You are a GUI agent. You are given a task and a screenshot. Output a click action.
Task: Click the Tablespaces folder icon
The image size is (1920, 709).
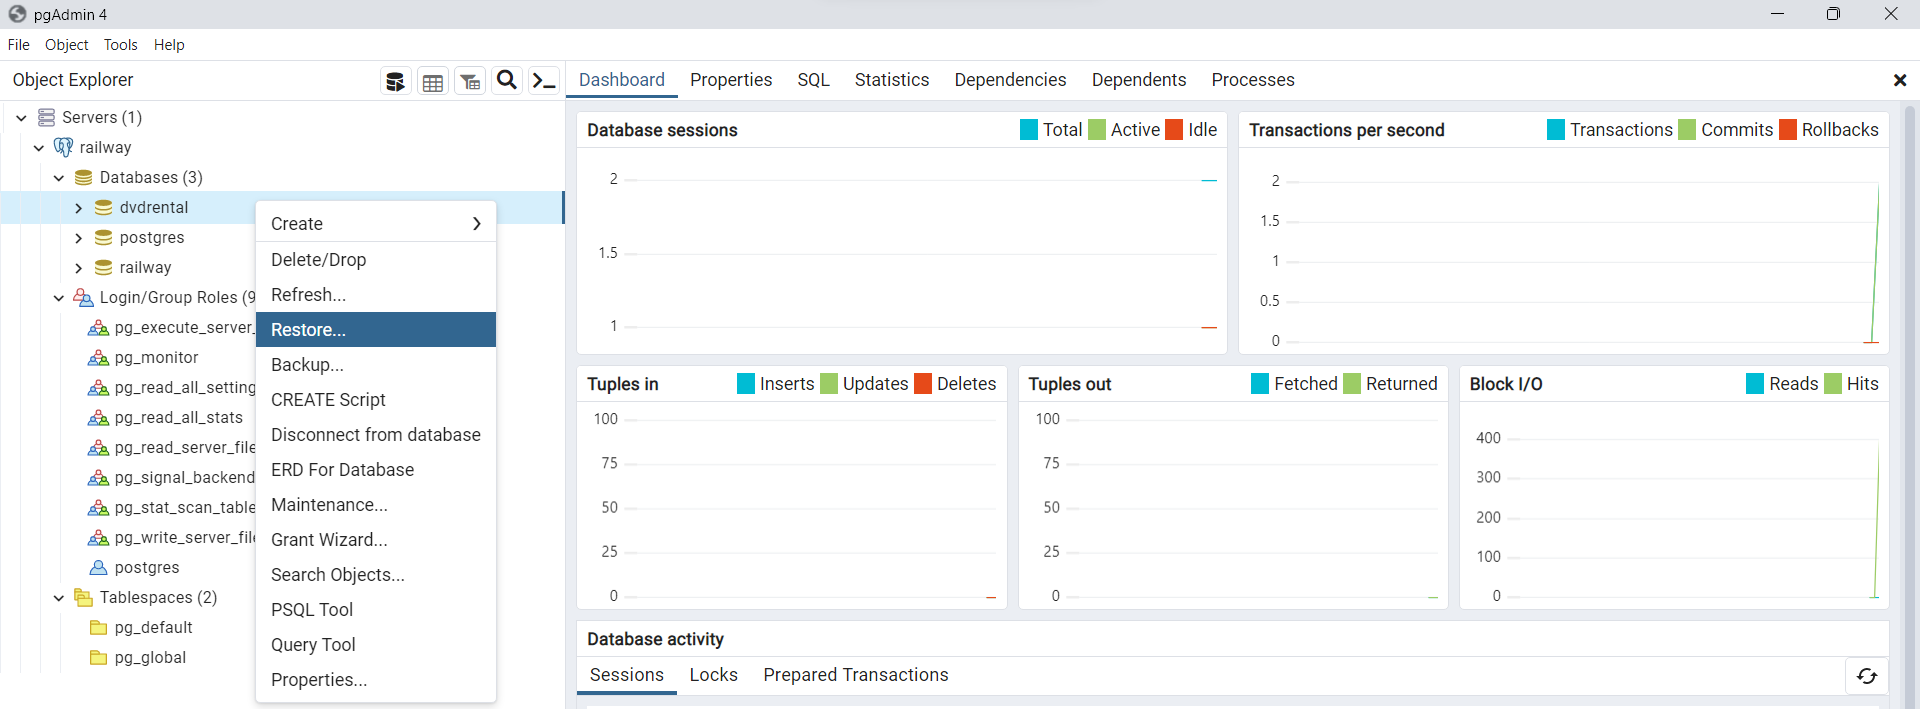pyautogui.click(x=84, y=598)
